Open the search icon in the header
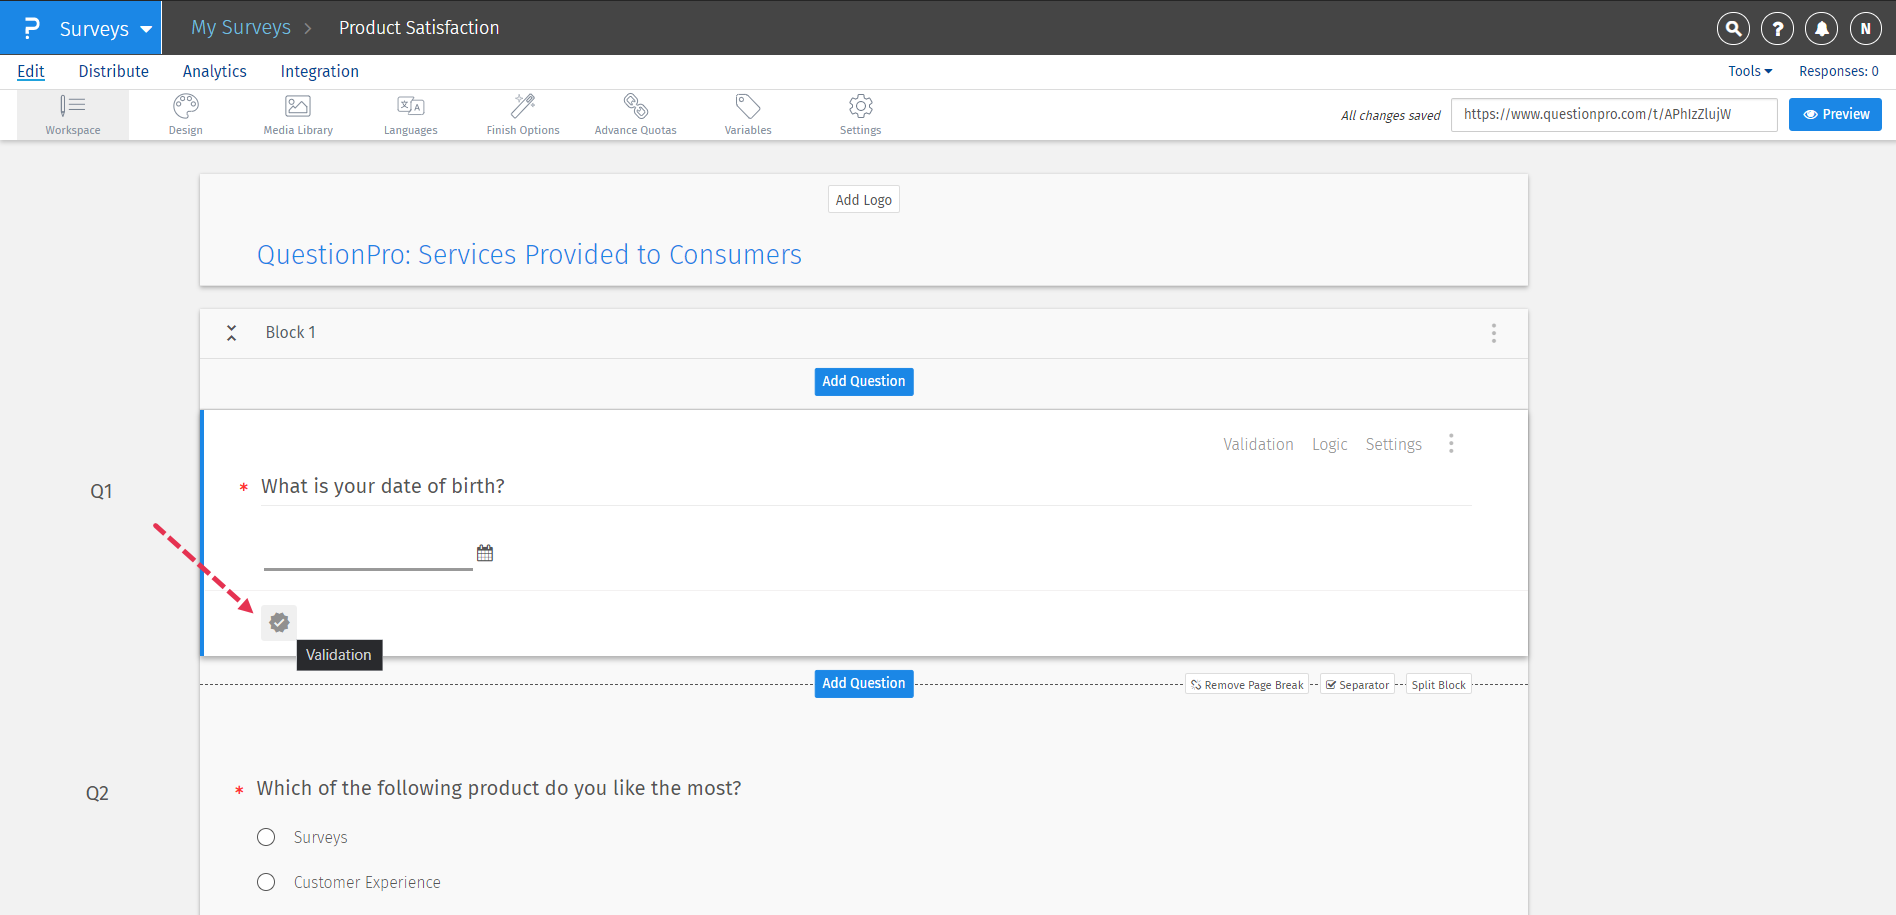The height and width of the screenshot is (915, 1896). 1733,28
